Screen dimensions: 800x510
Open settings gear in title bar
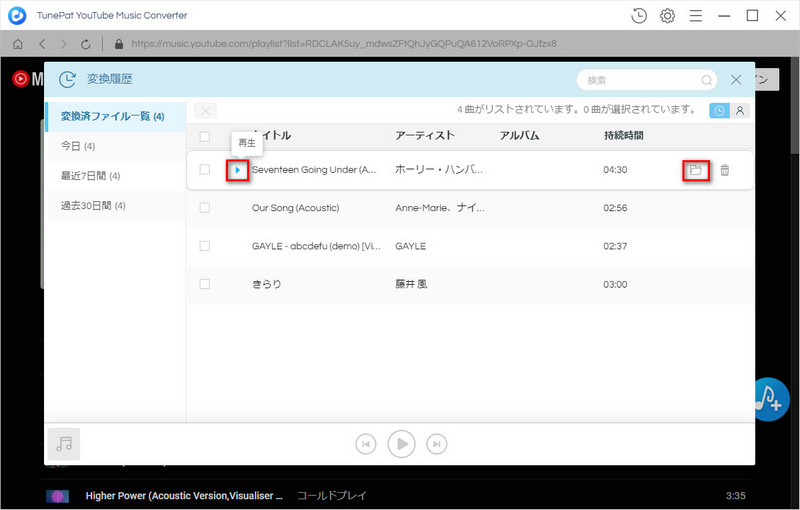[x=667, y=16]
